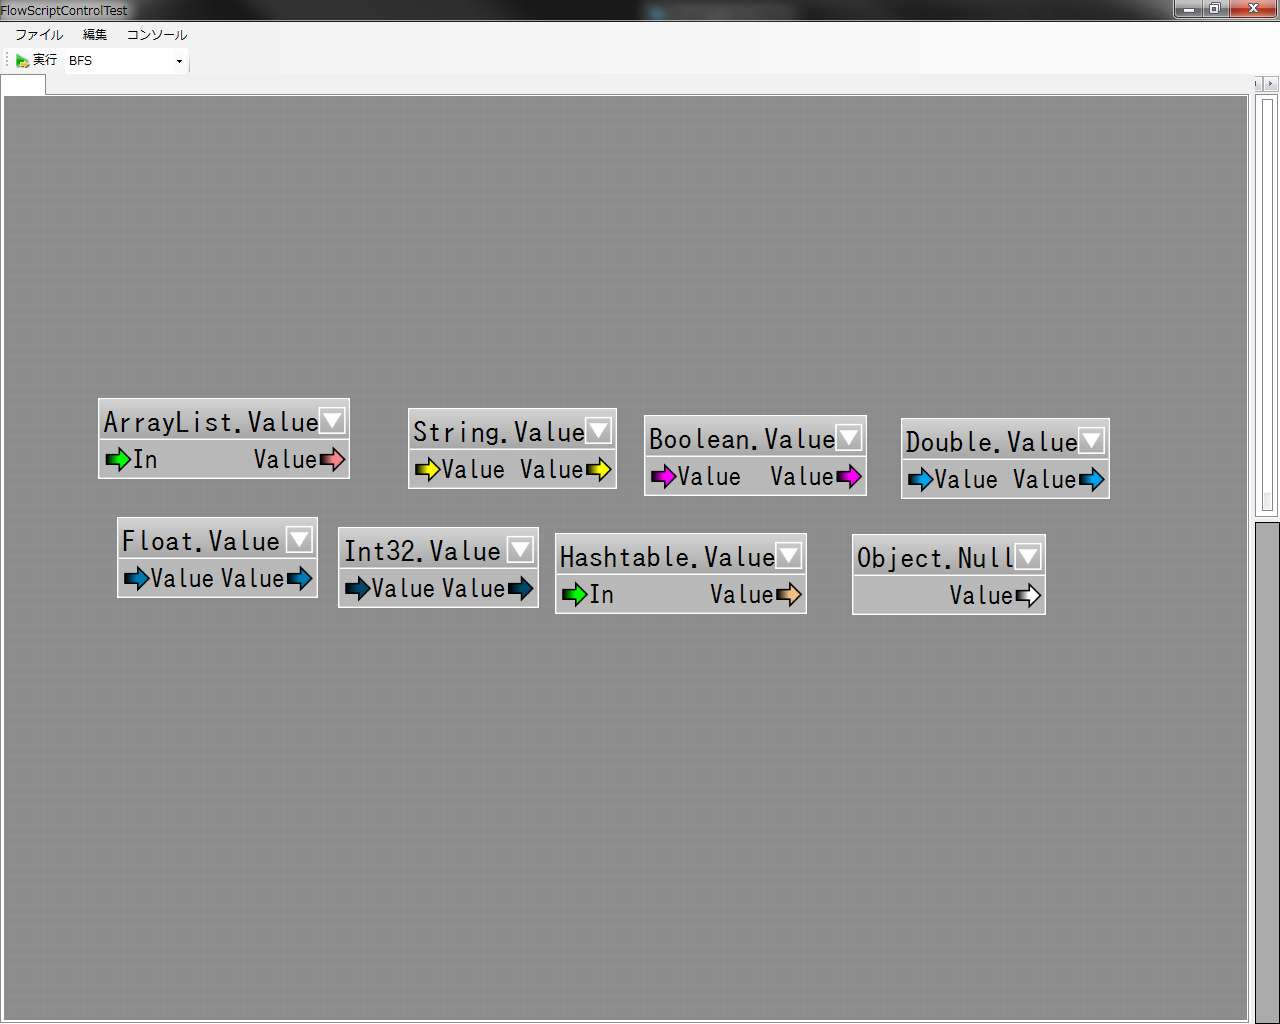Click output arrow on Float.Value node
This screenshot has width=1280, height=1024.
tap(300, 578)
